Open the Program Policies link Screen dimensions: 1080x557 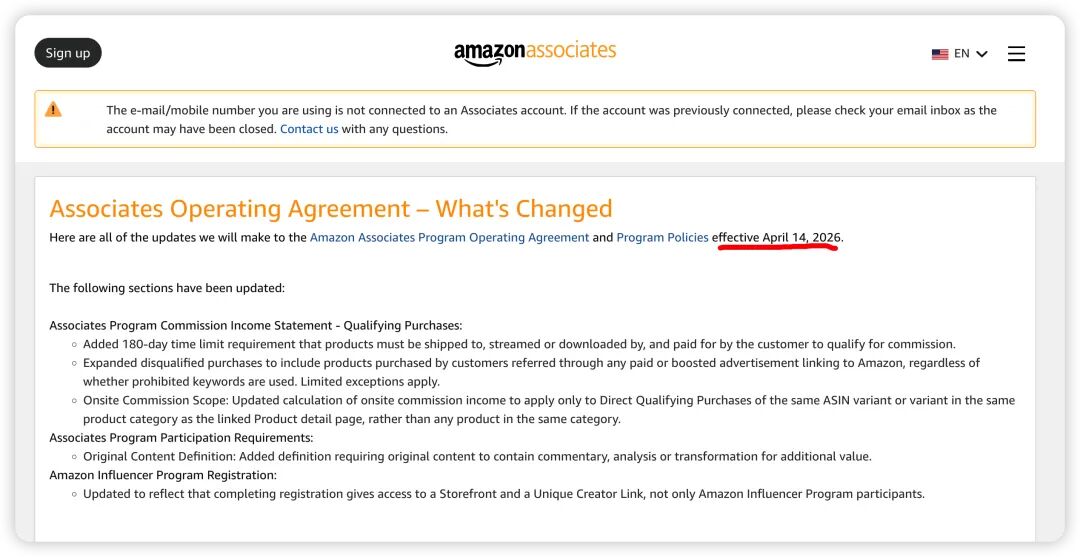click(662, 238)
